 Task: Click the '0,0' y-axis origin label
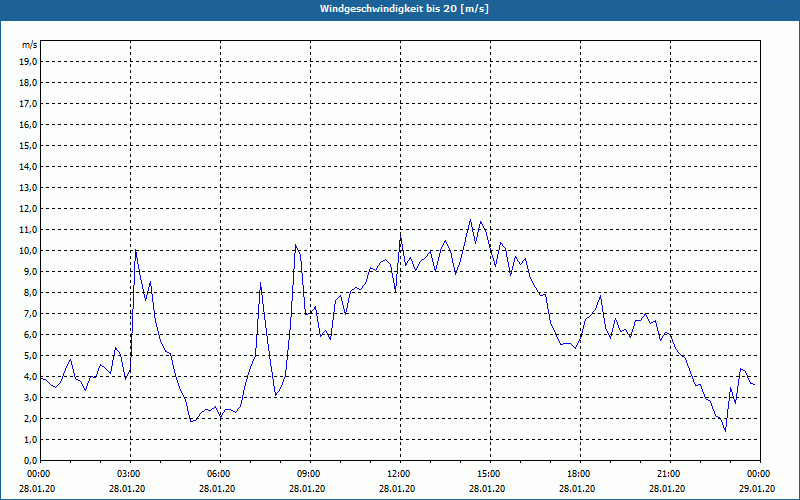pos(30,461)
